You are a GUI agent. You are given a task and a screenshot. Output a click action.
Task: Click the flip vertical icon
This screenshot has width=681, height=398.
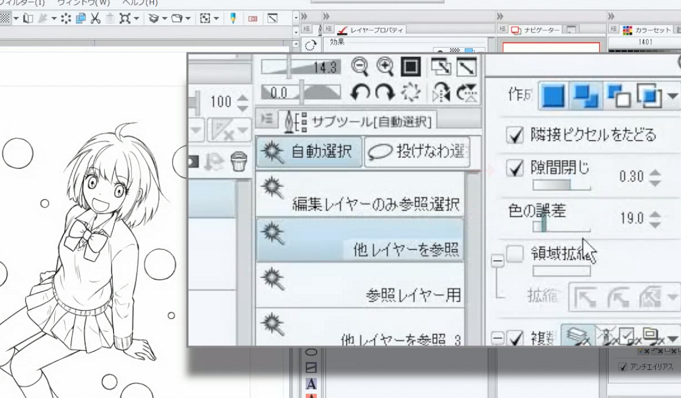(x=467, y=93)
